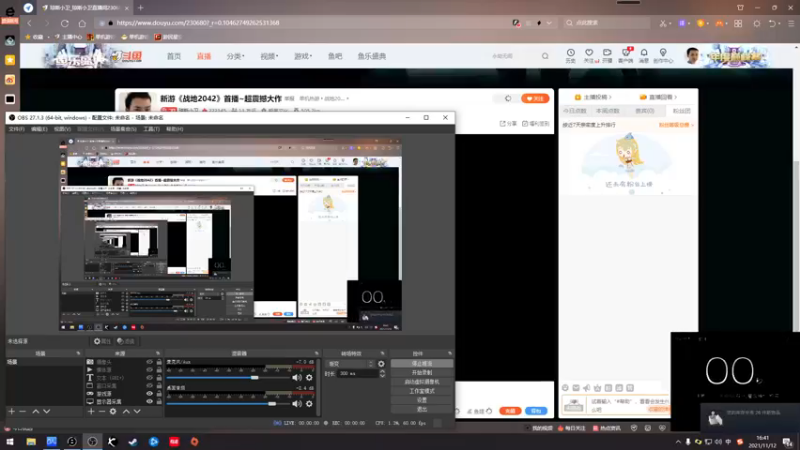Click the 启动虚拟摄像机 button
800x450 pixels.
click(421, 382)
